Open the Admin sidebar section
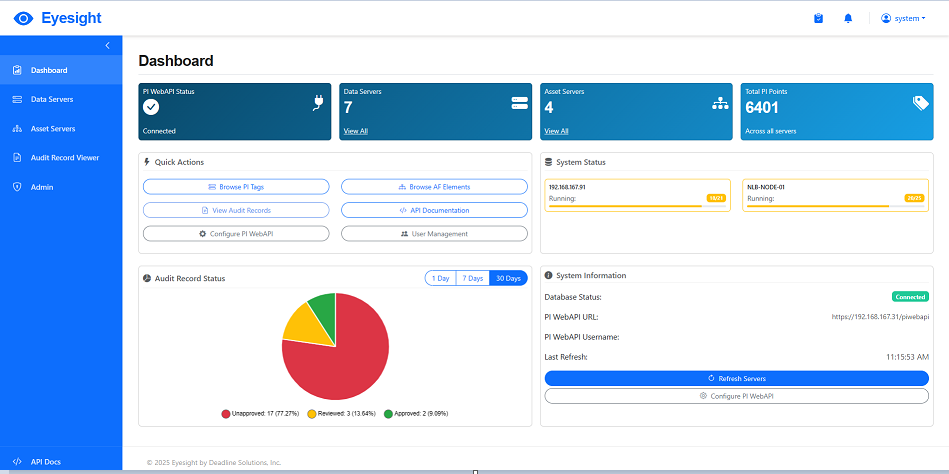Viewport: 949px width, 474px height. 42,187
